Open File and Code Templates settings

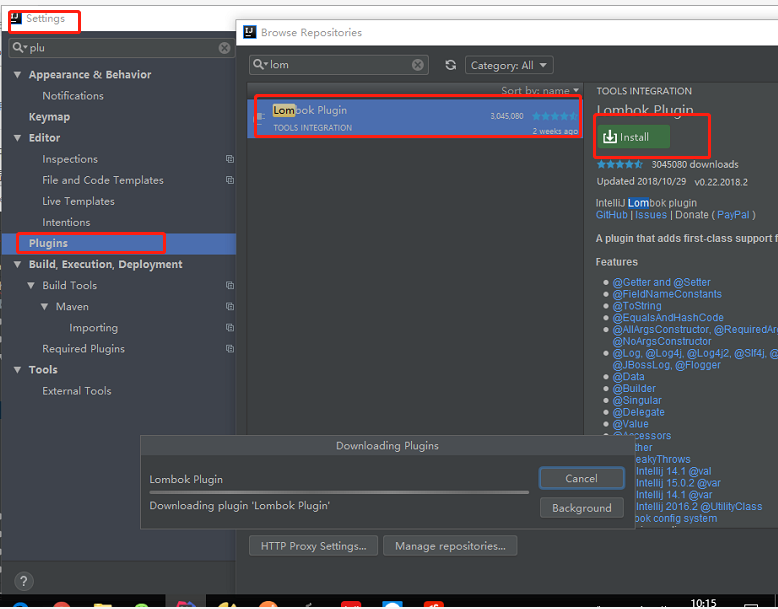tap(103, 180)
